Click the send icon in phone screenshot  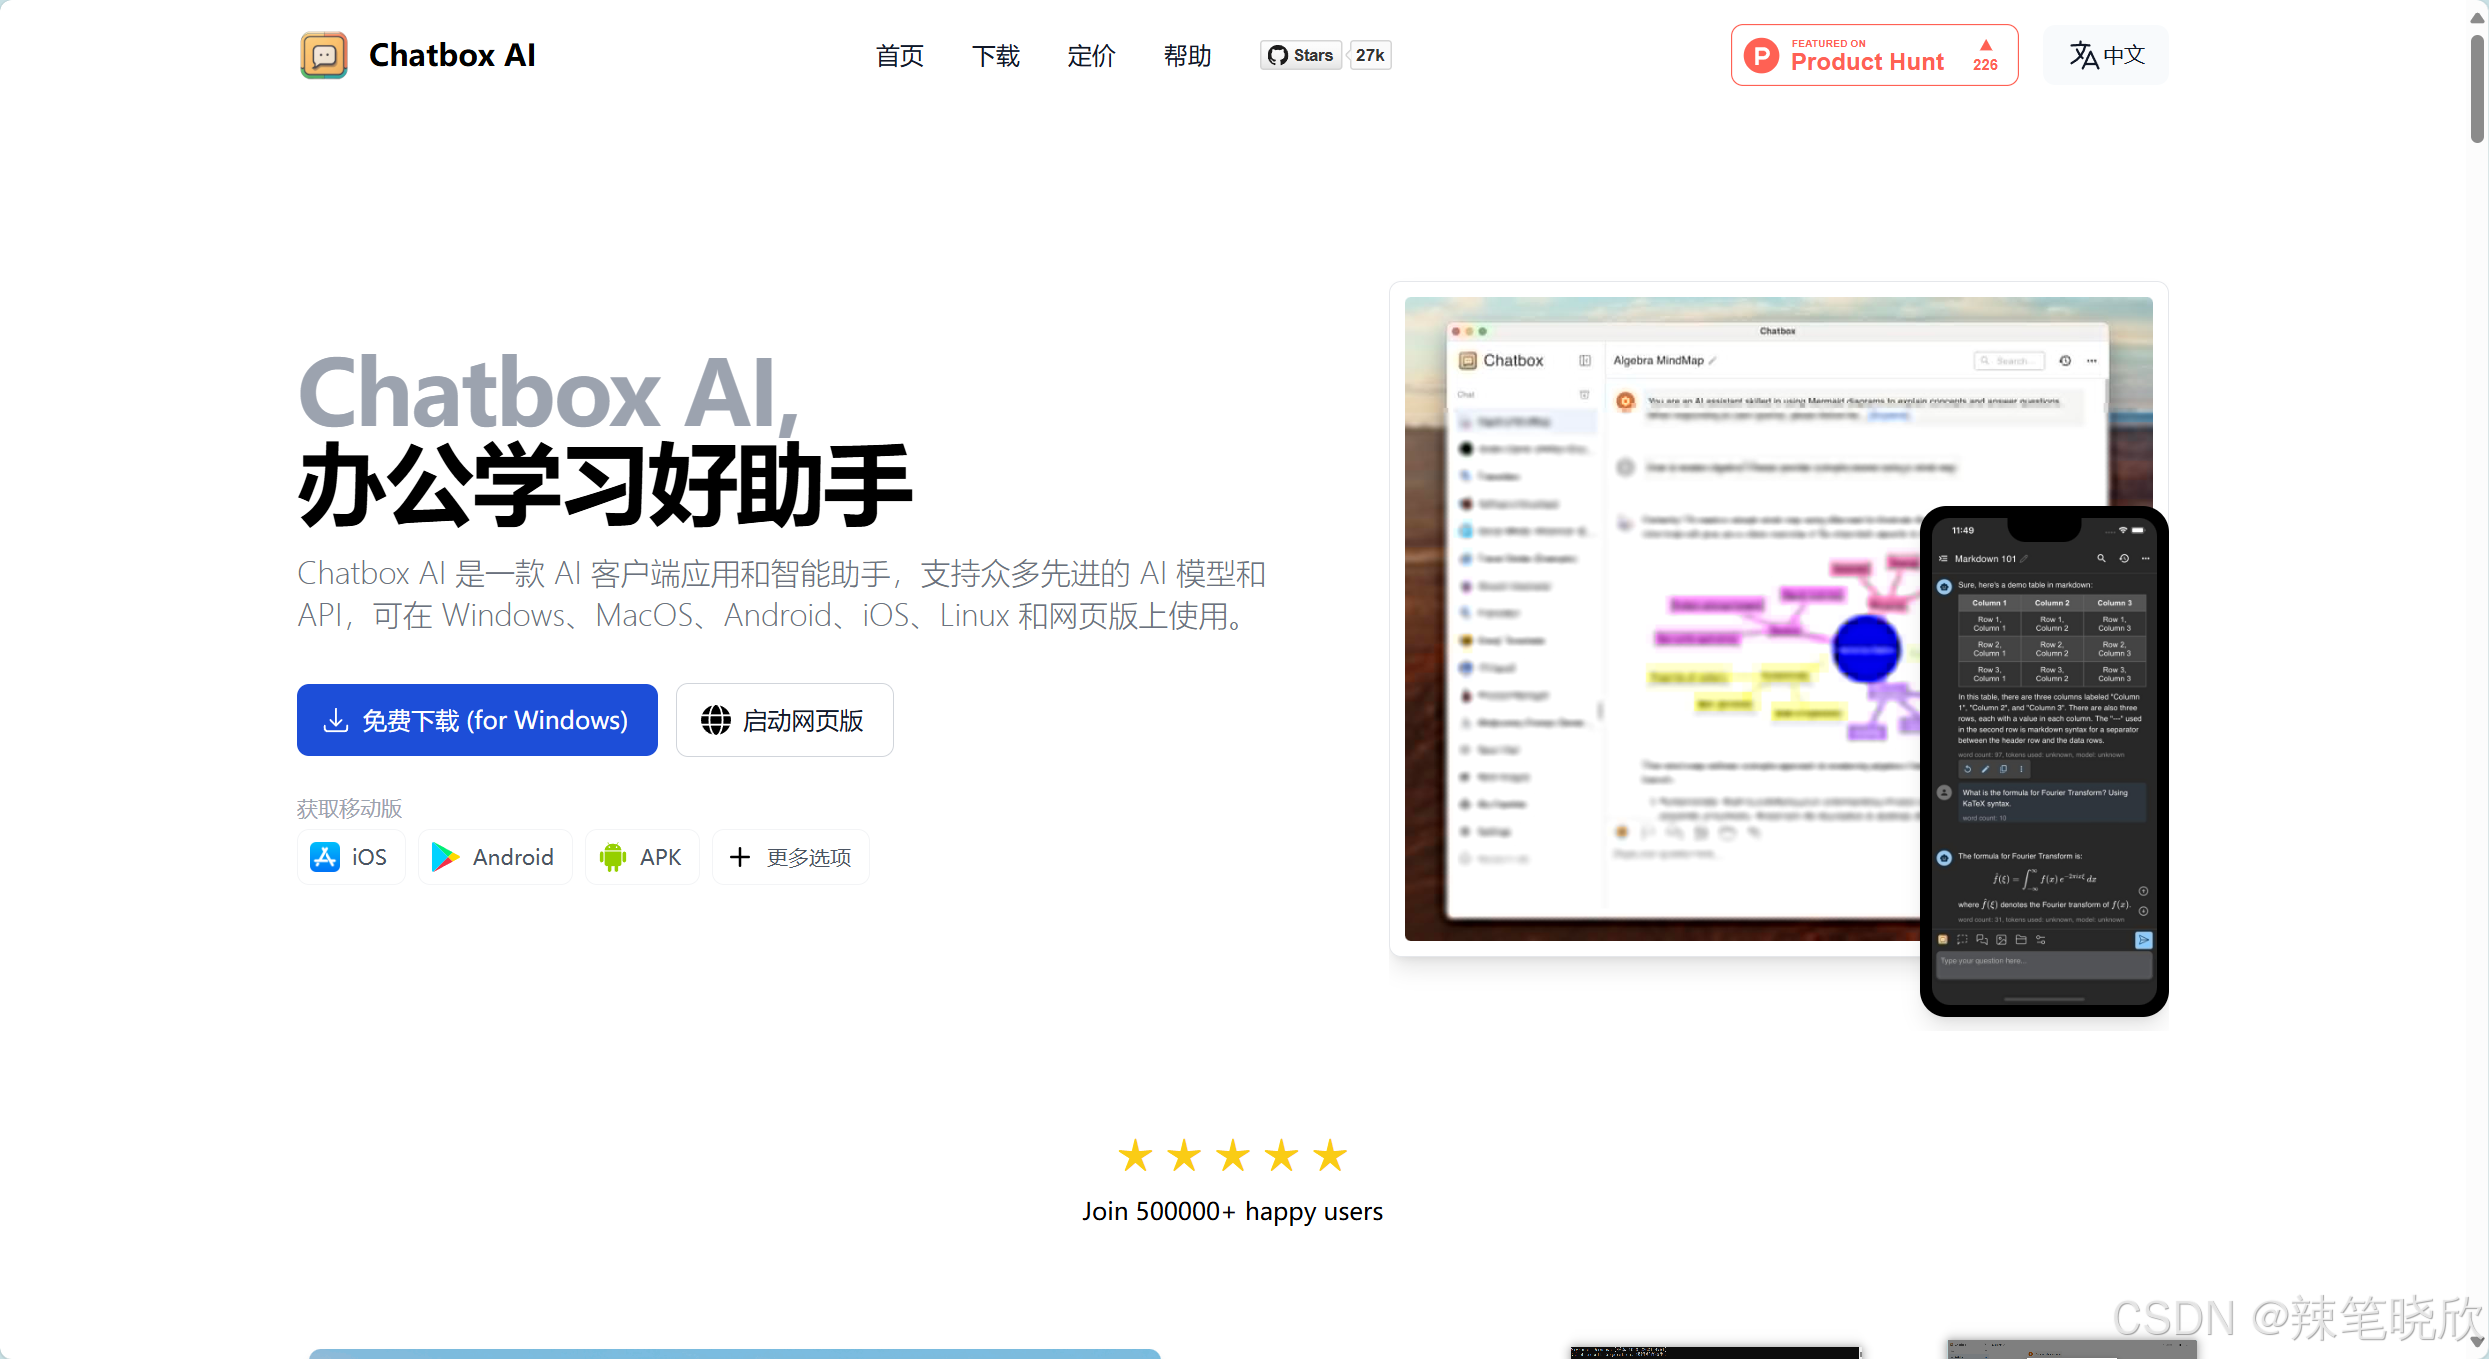2143,940
